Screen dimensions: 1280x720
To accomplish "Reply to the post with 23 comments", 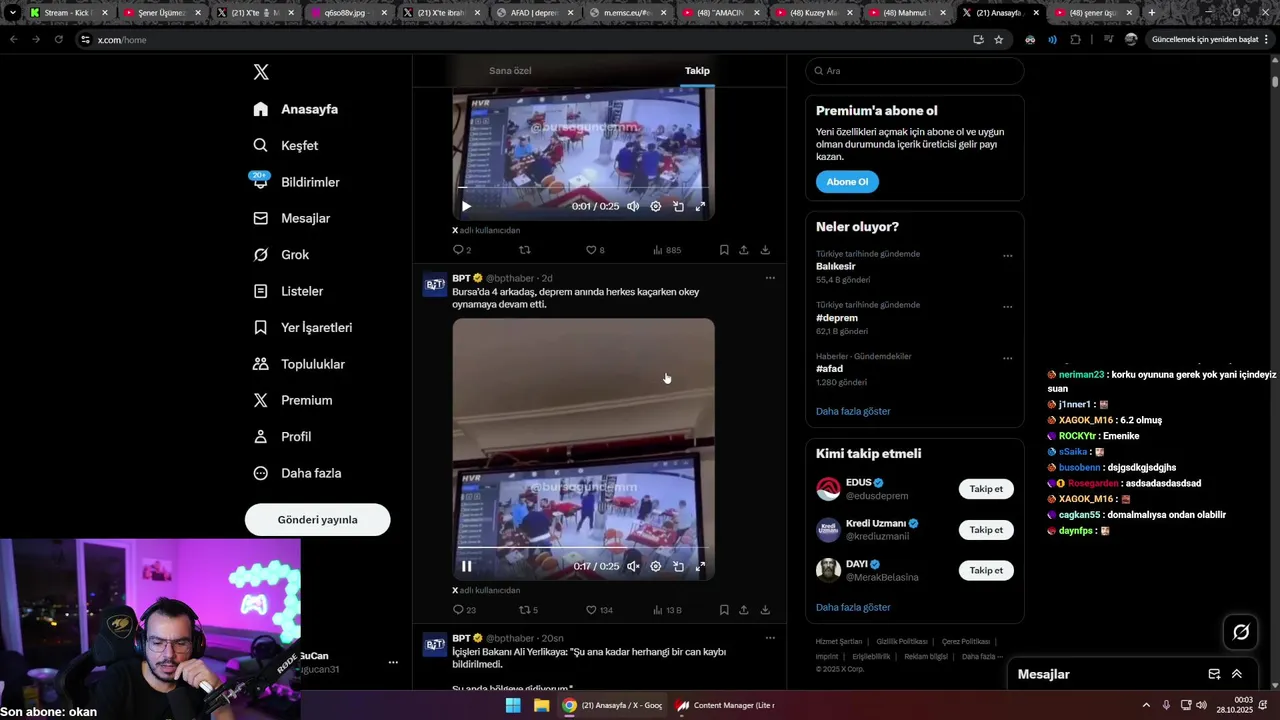I will coord(464,610).
